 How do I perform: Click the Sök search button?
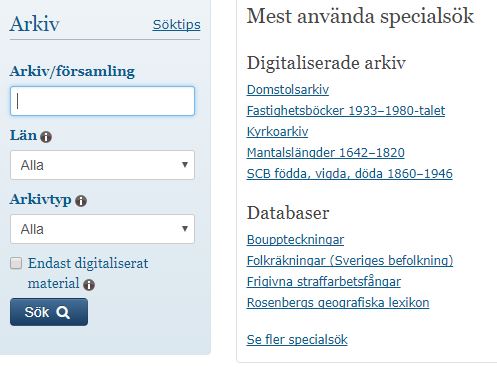[x=49, y=312]
